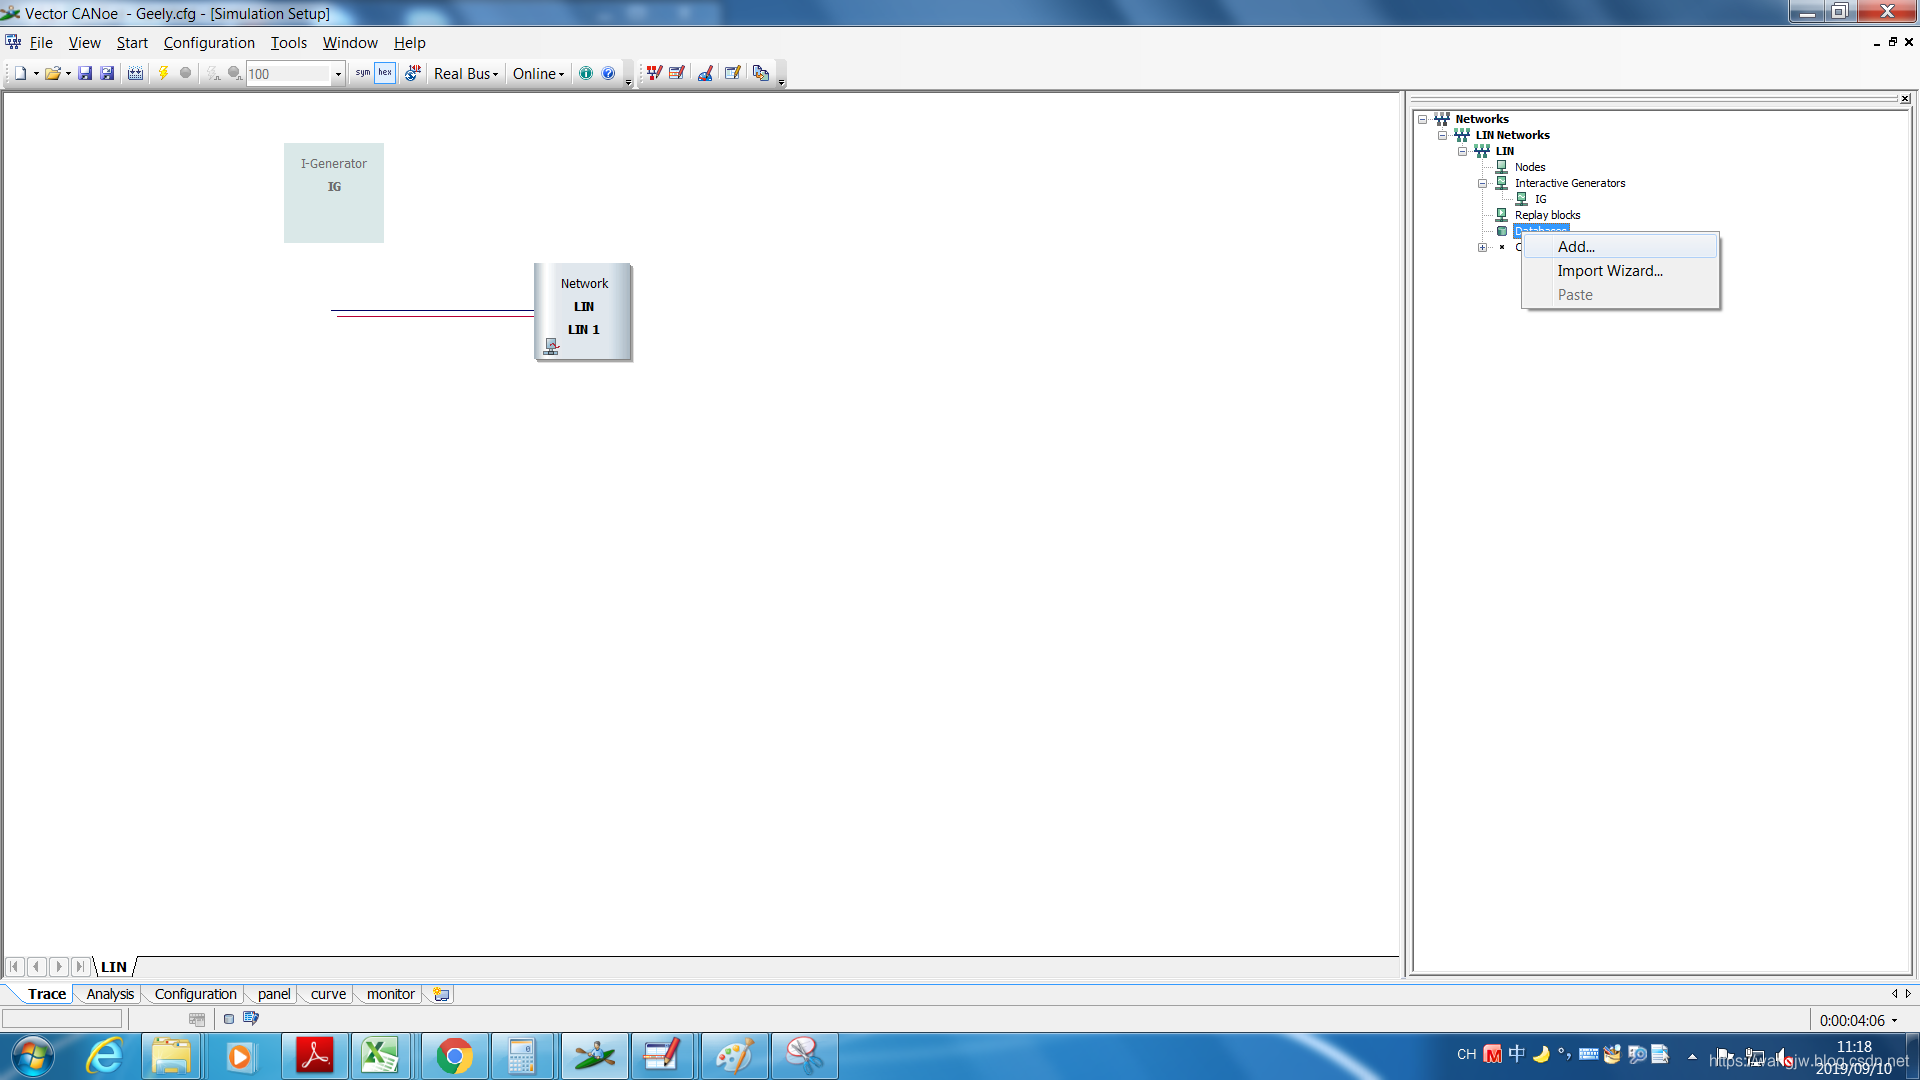Toggle the sym symbolic display mode
Image resolution: width=1920 pixels, height=1080 pixels.
click(x=362, y=73)
